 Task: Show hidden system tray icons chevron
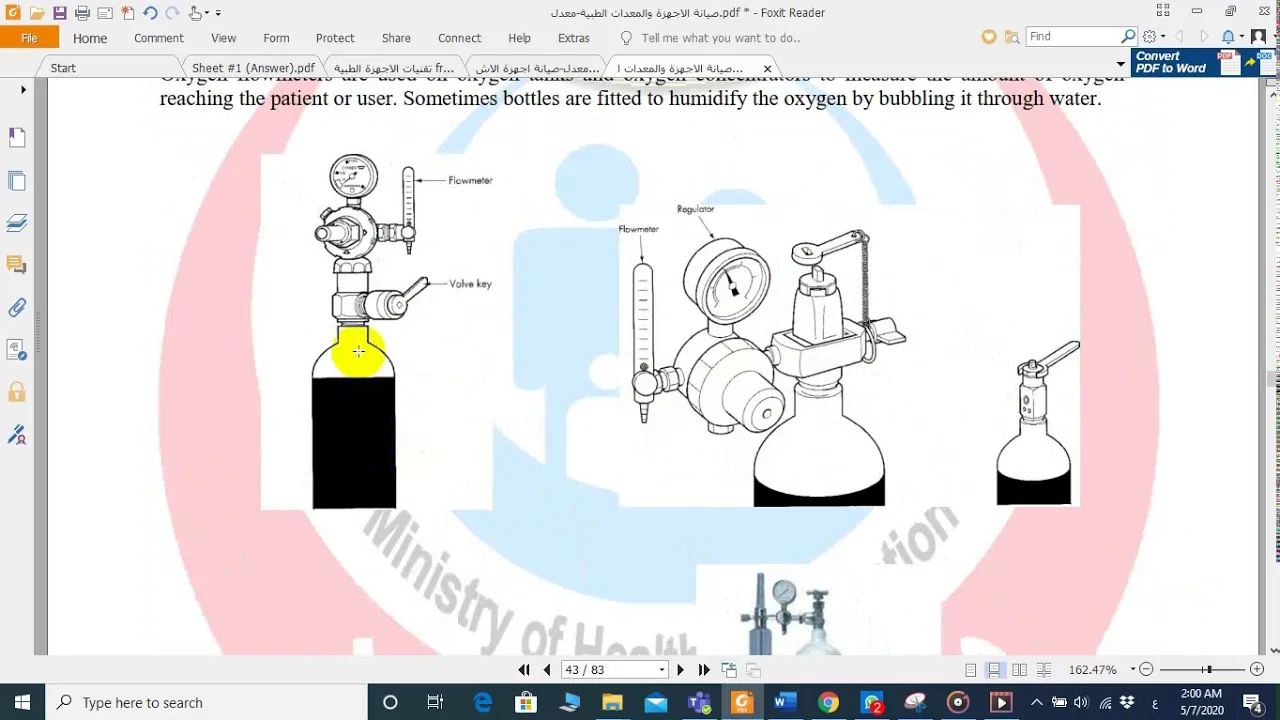[x=1037, y=702]
